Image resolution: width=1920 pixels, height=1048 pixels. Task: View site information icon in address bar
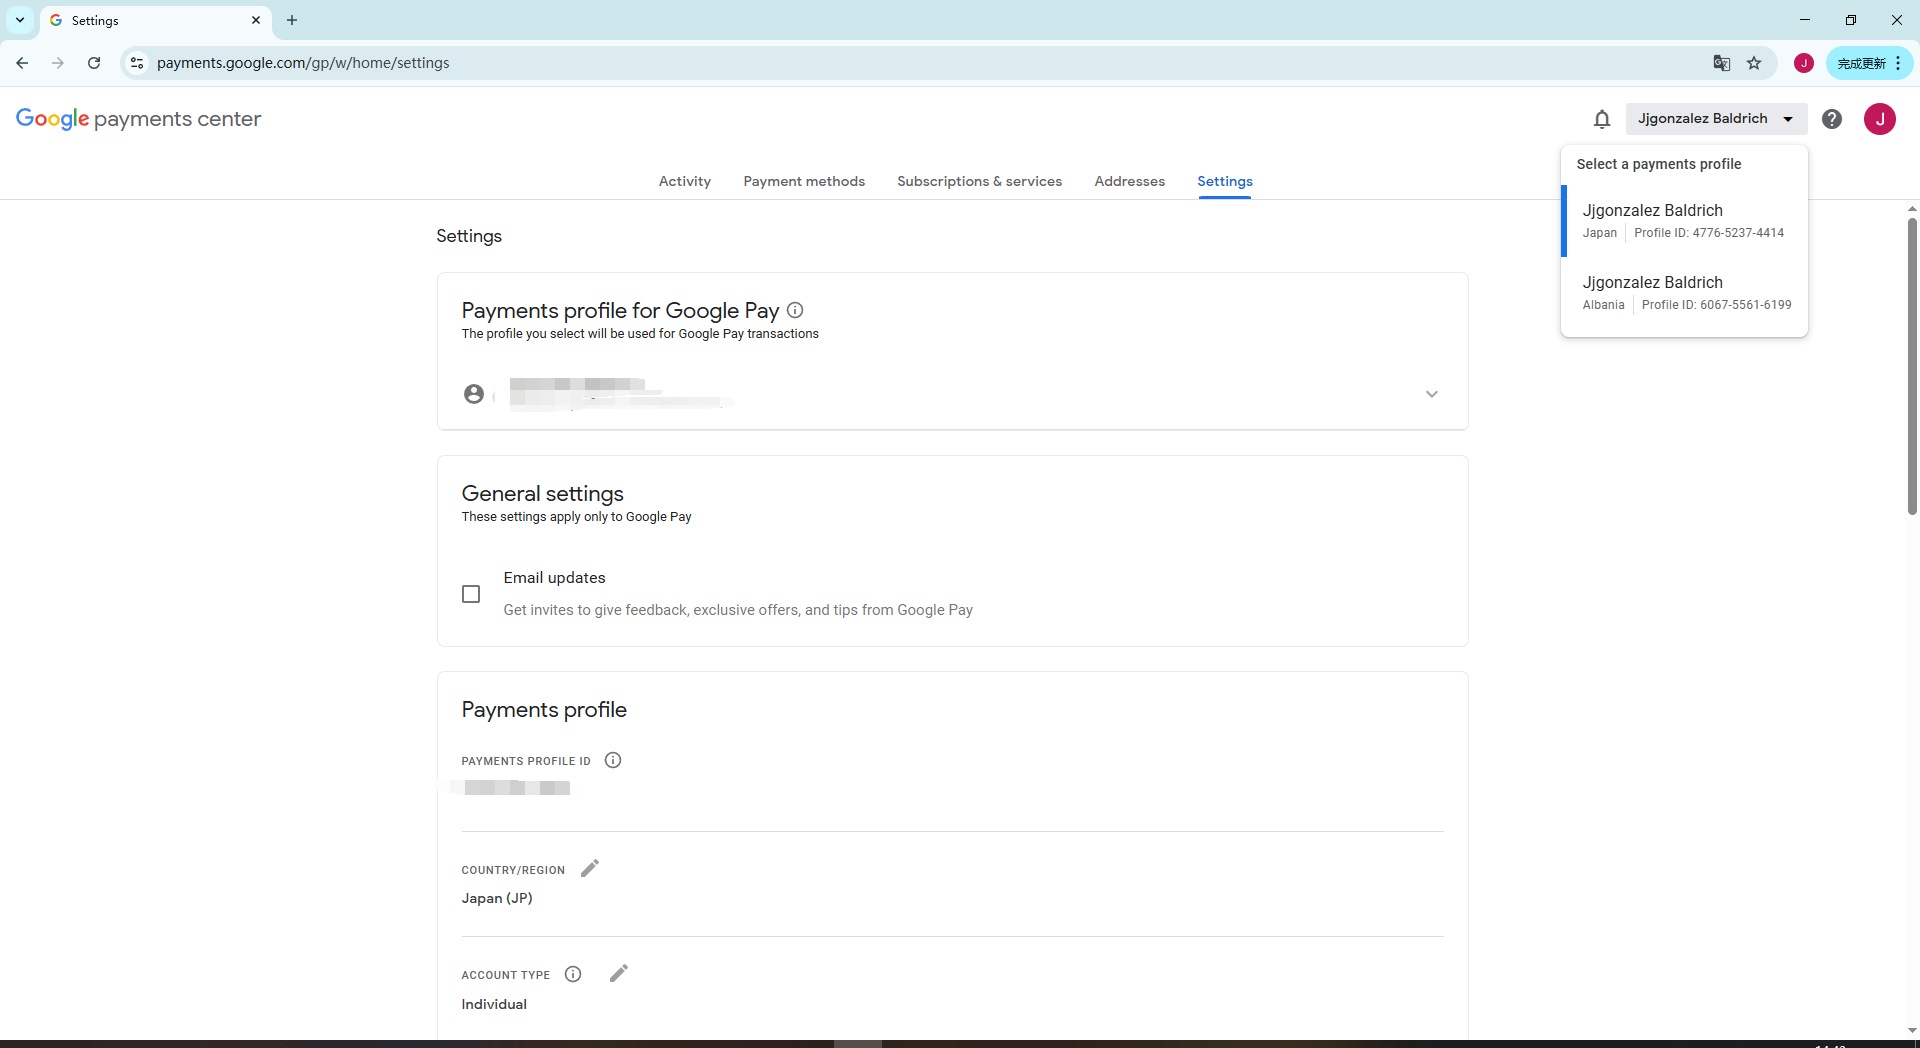[137, 63]
